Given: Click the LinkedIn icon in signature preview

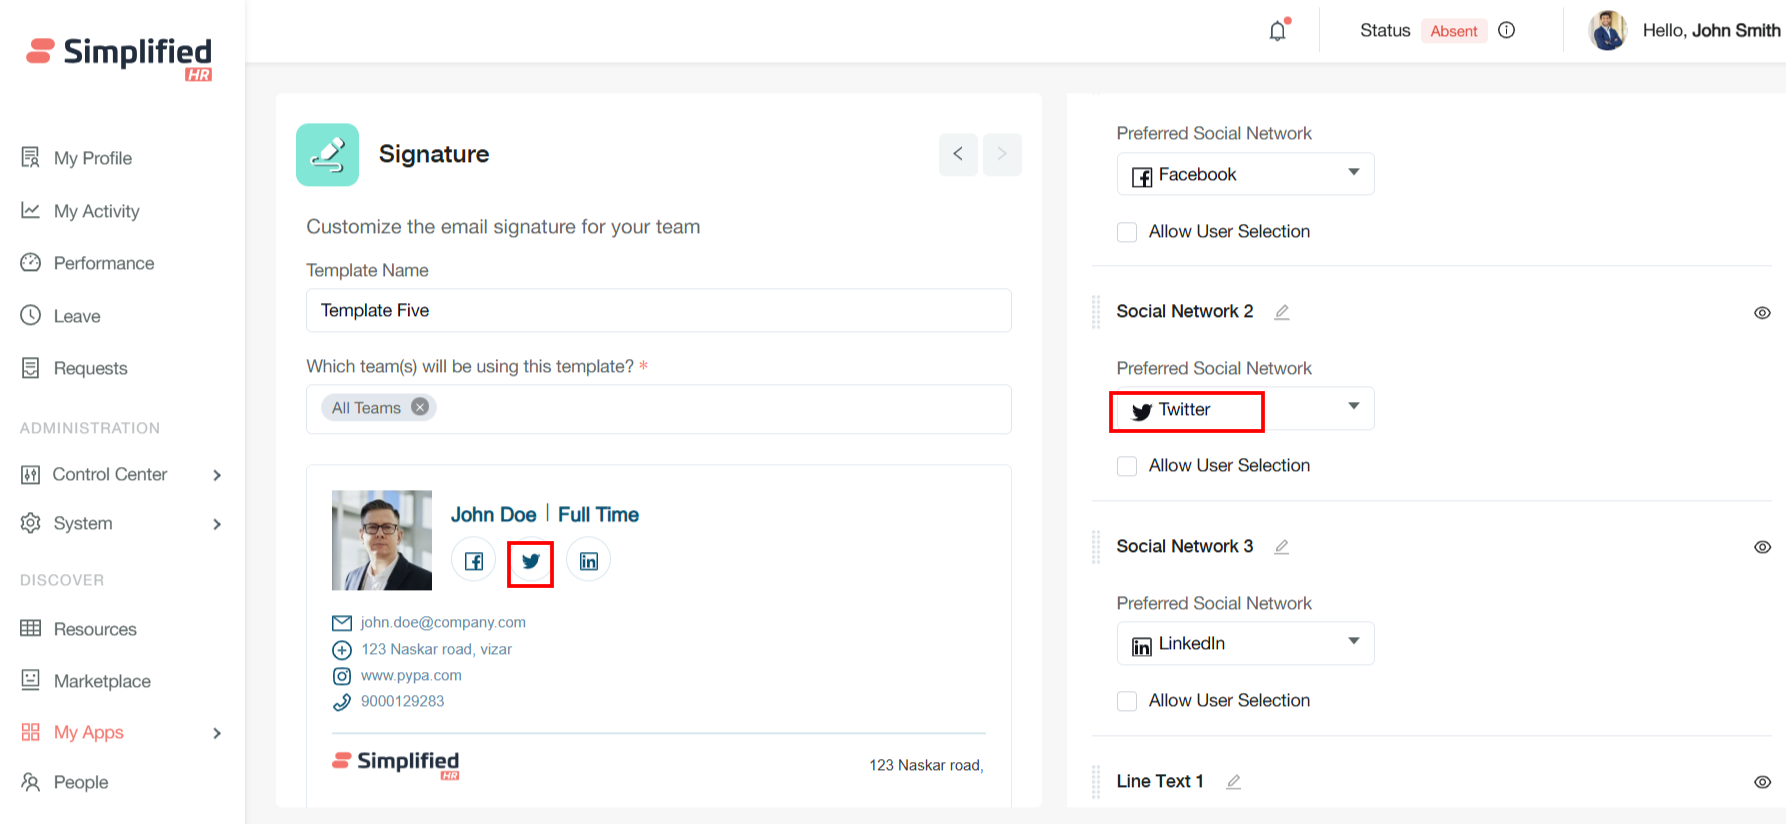Looking at the screenshot, I should pos(589,561).
